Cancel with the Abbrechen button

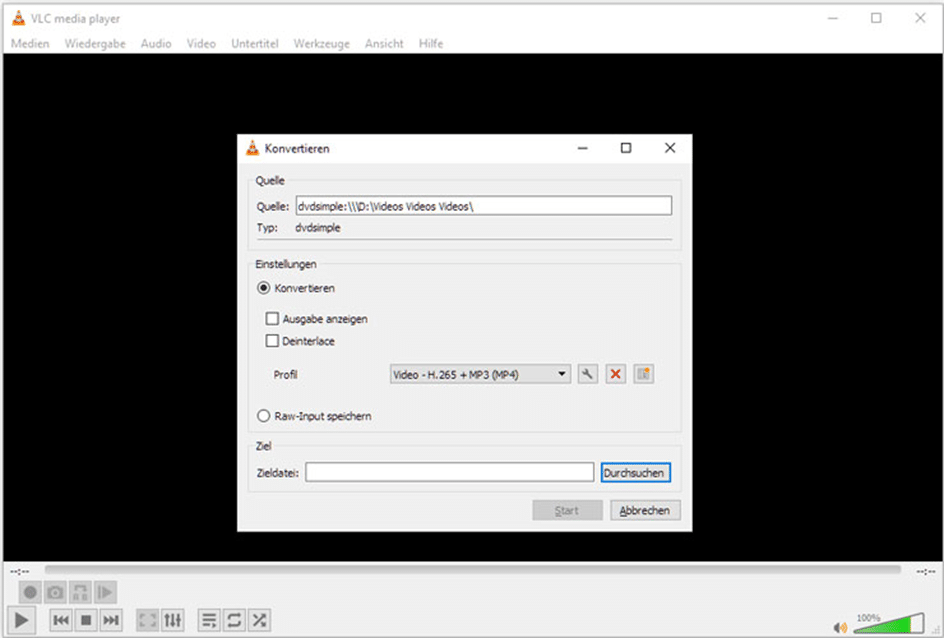coord(645,510)
